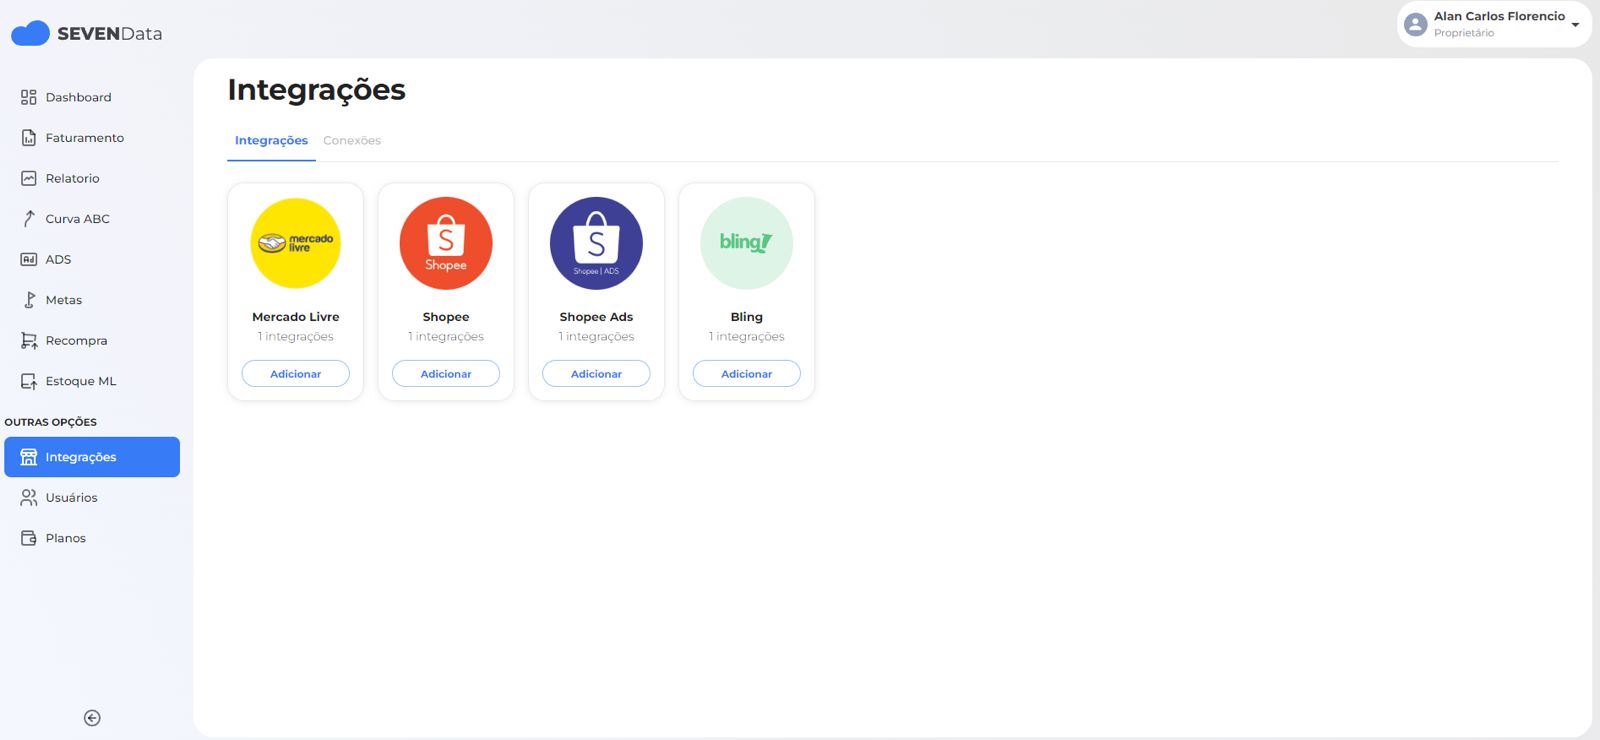
Task: Switch to the Conexões tab
Action: [352, 141]
